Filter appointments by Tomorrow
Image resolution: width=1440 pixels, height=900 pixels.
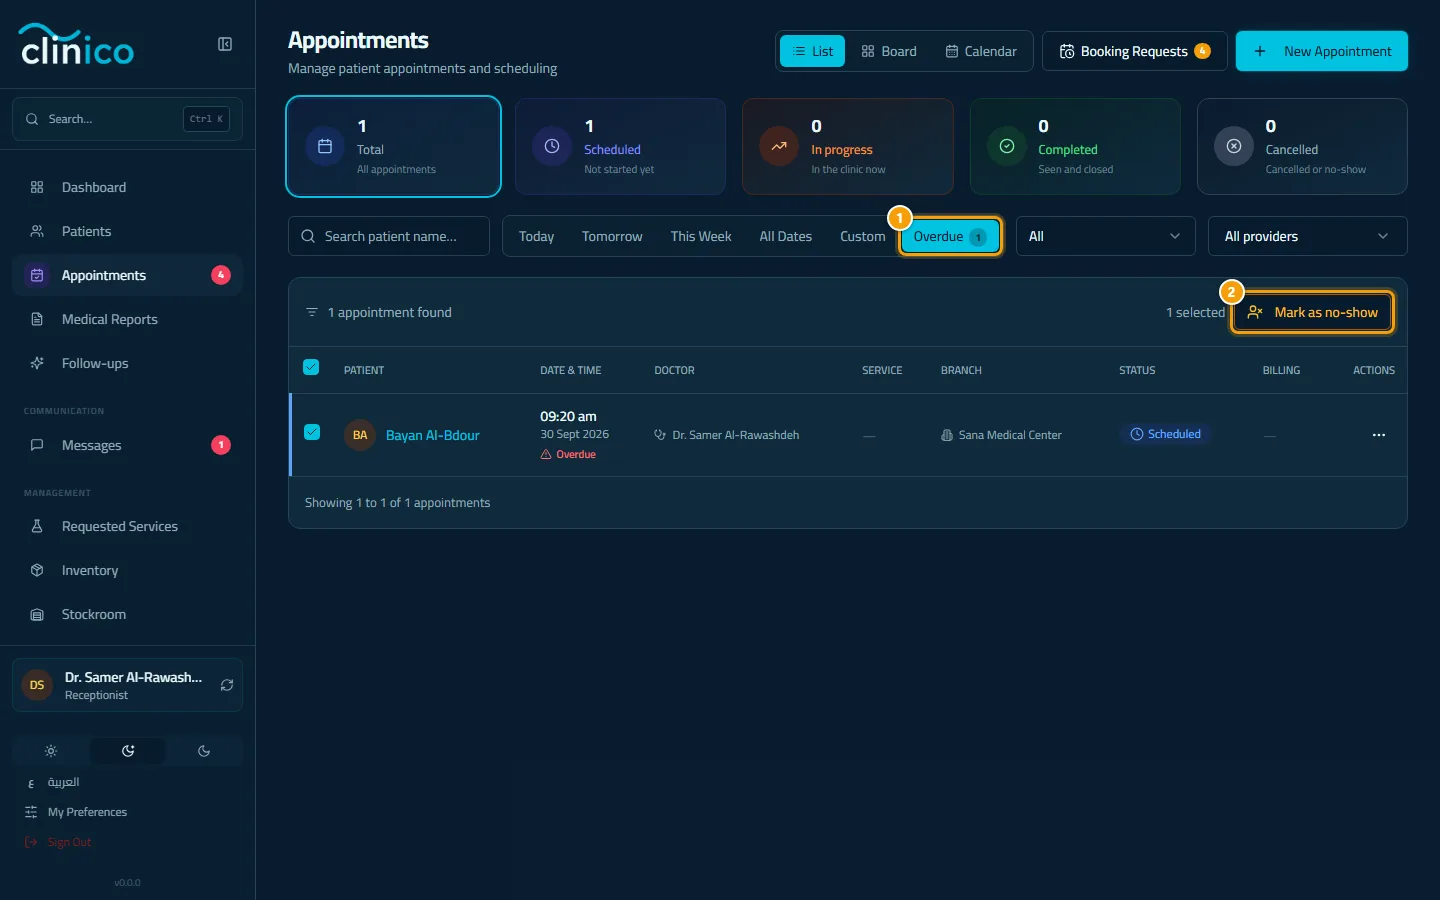tap(612, 236)
